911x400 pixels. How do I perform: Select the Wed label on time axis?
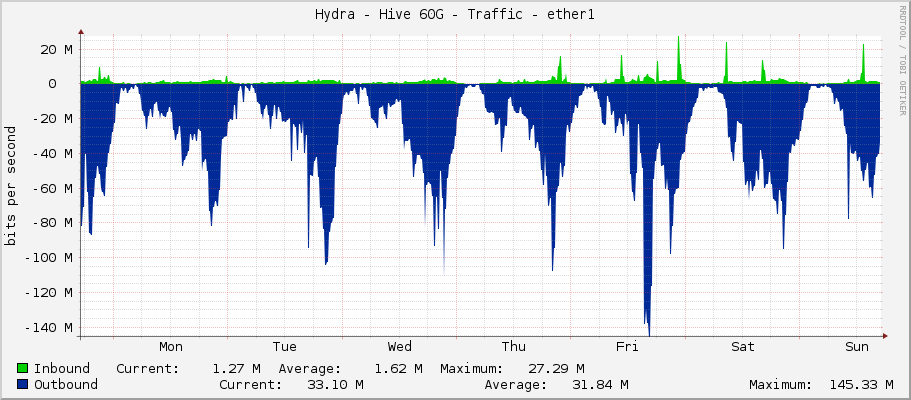pyautogui.click(x=399, y=347)
